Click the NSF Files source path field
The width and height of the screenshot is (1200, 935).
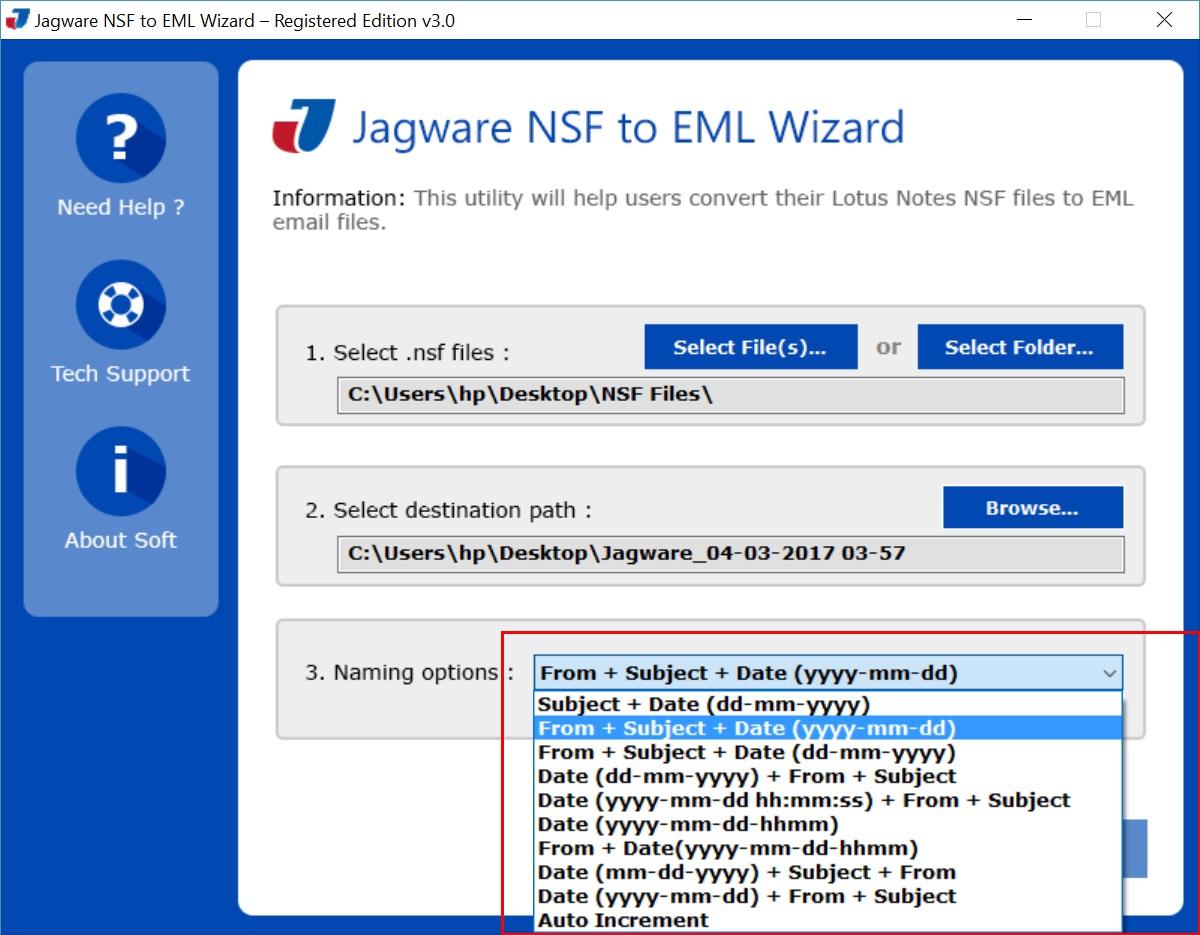tap(731, 395)
